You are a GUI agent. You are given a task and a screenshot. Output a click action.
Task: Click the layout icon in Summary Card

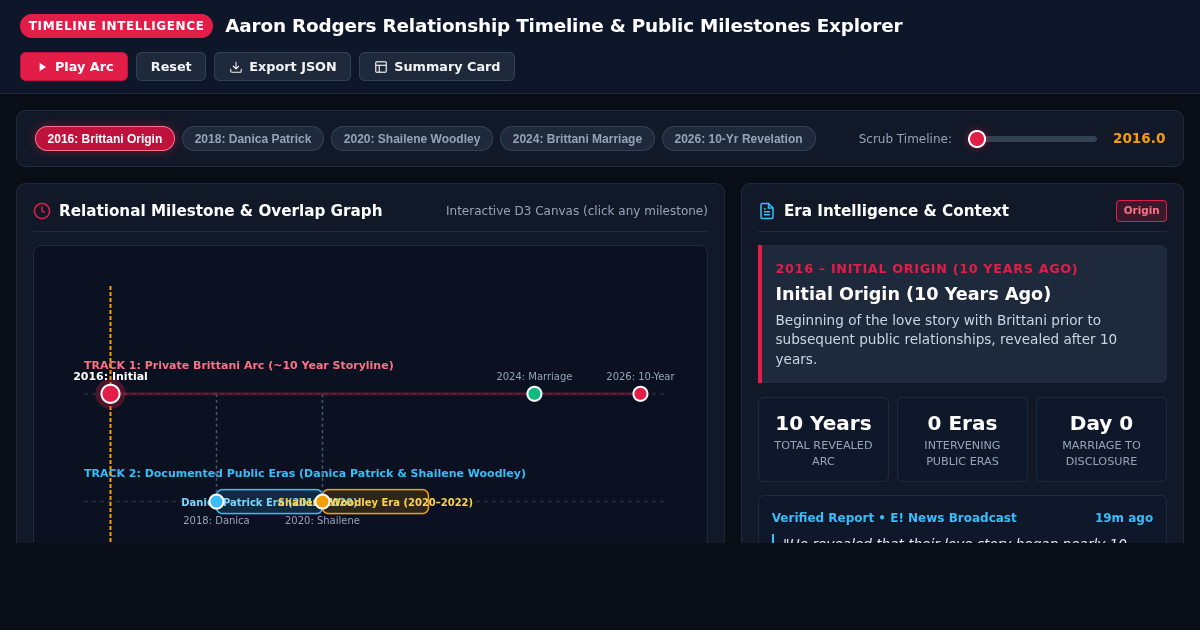[x=381, y=67]
